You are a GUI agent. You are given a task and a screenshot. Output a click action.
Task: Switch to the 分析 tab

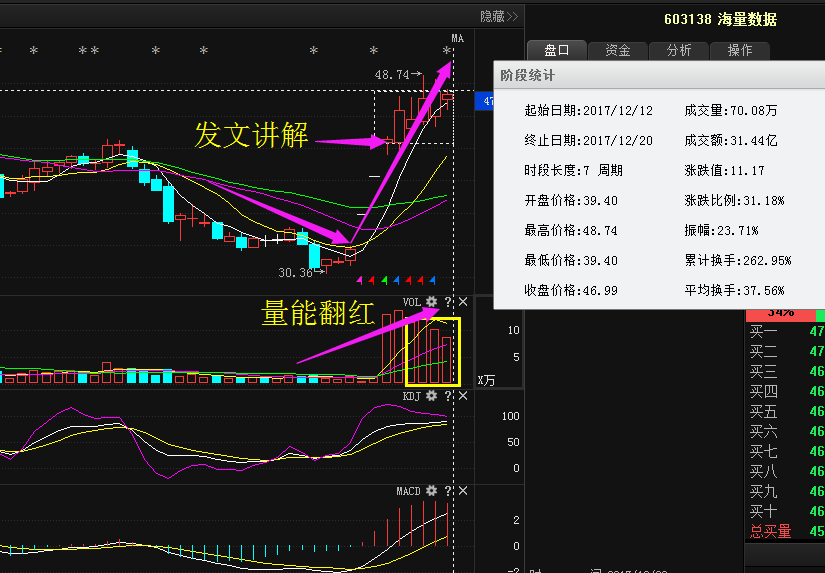point(679,50)
